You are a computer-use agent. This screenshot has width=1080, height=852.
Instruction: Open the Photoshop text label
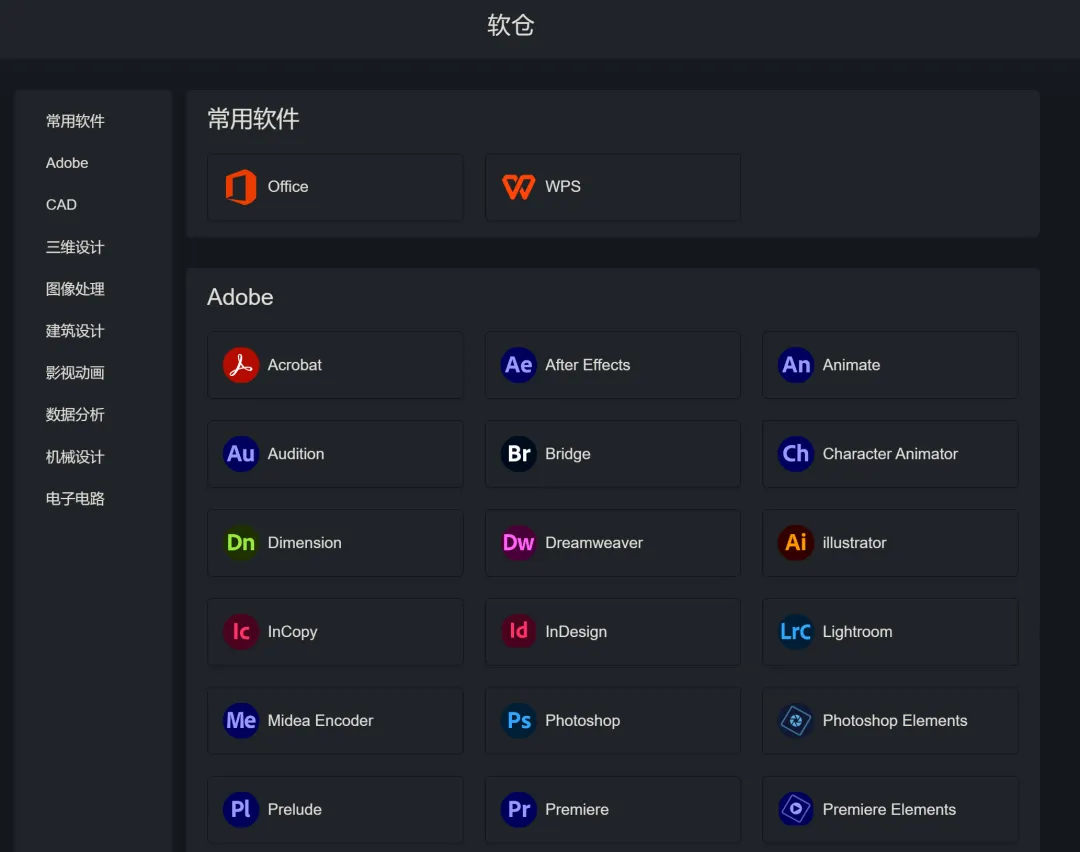tap(583, 721)
